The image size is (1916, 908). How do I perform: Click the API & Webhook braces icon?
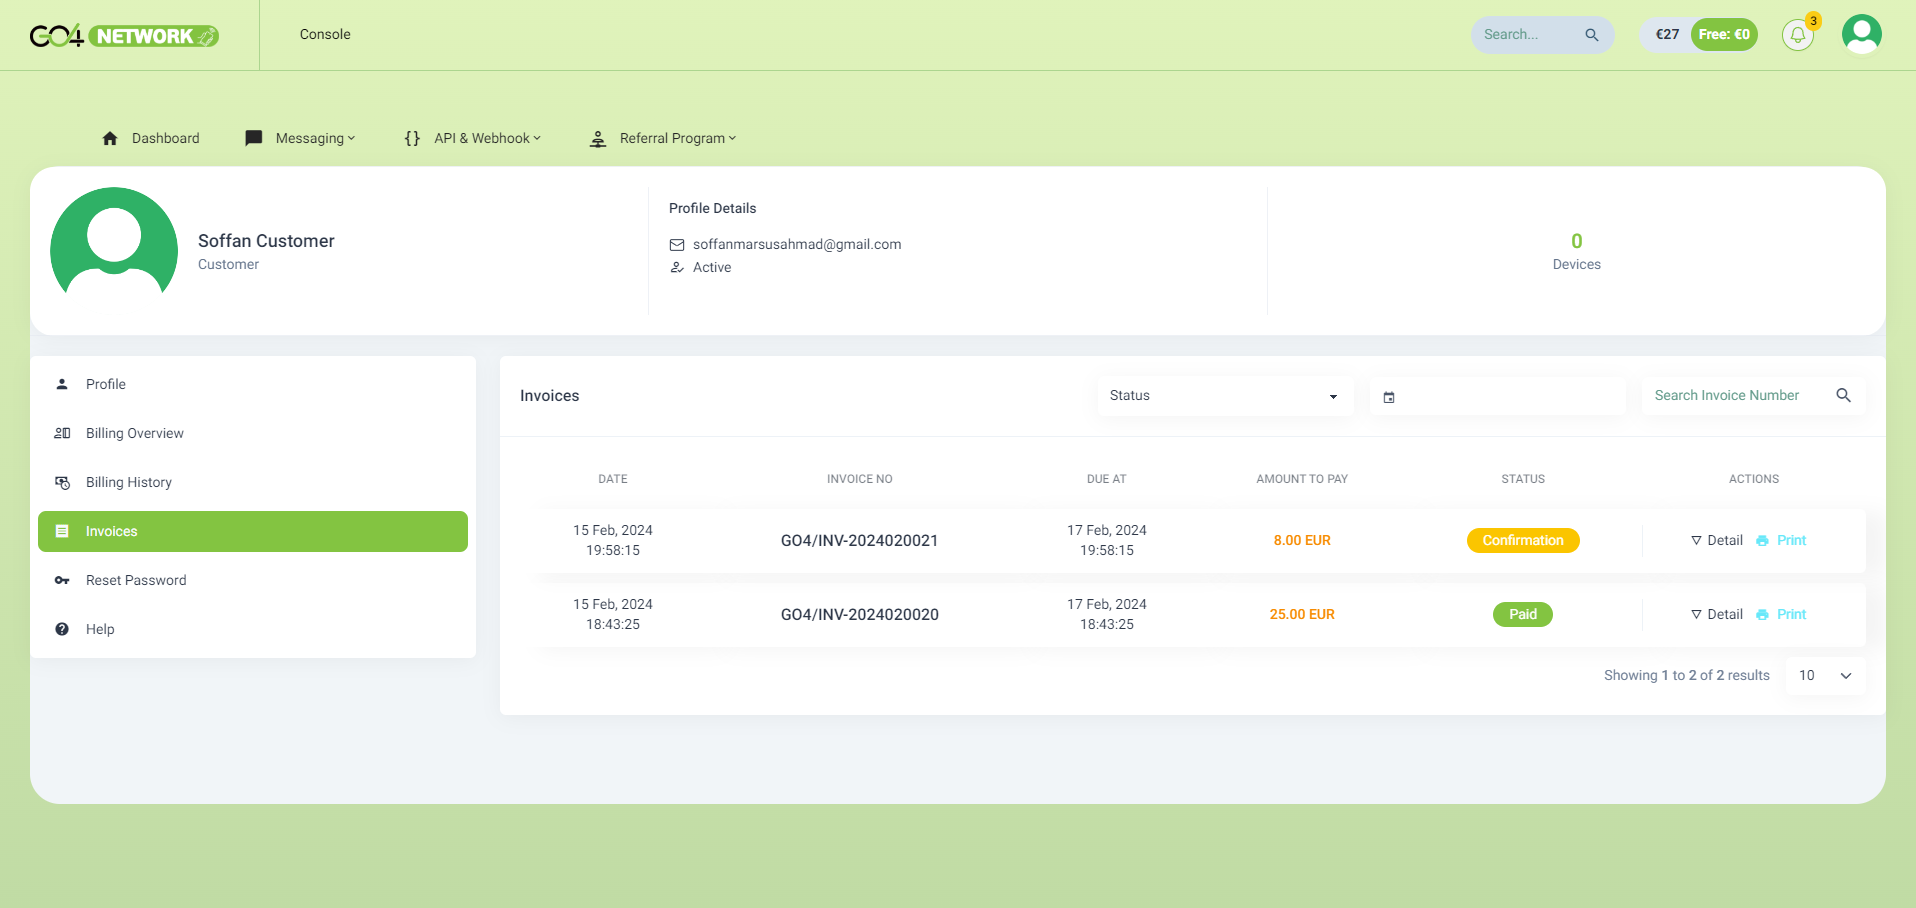(412, 138)
